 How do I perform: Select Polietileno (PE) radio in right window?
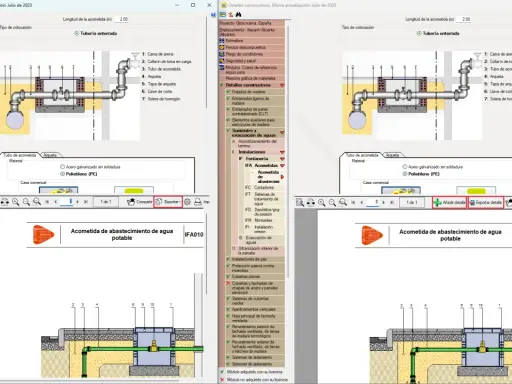point(405,174)
